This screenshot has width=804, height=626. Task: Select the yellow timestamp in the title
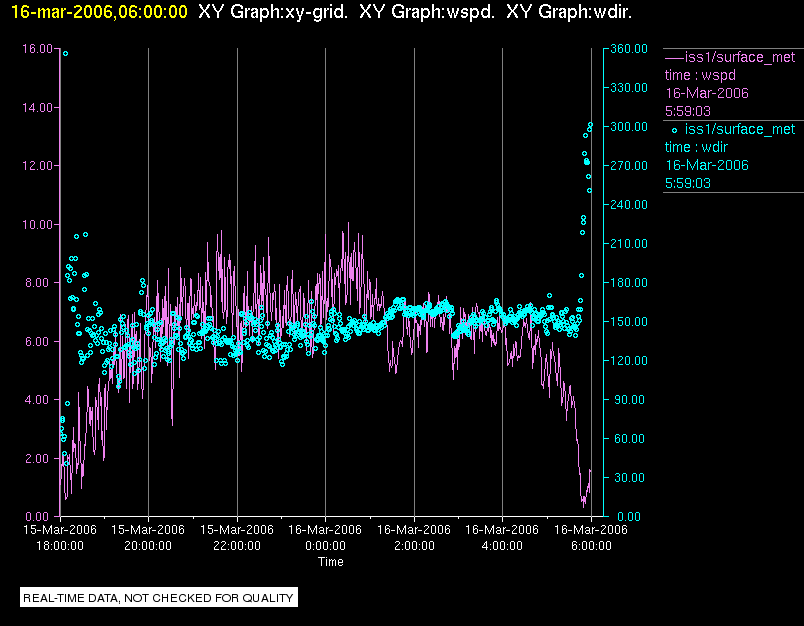tap(99, 11)
